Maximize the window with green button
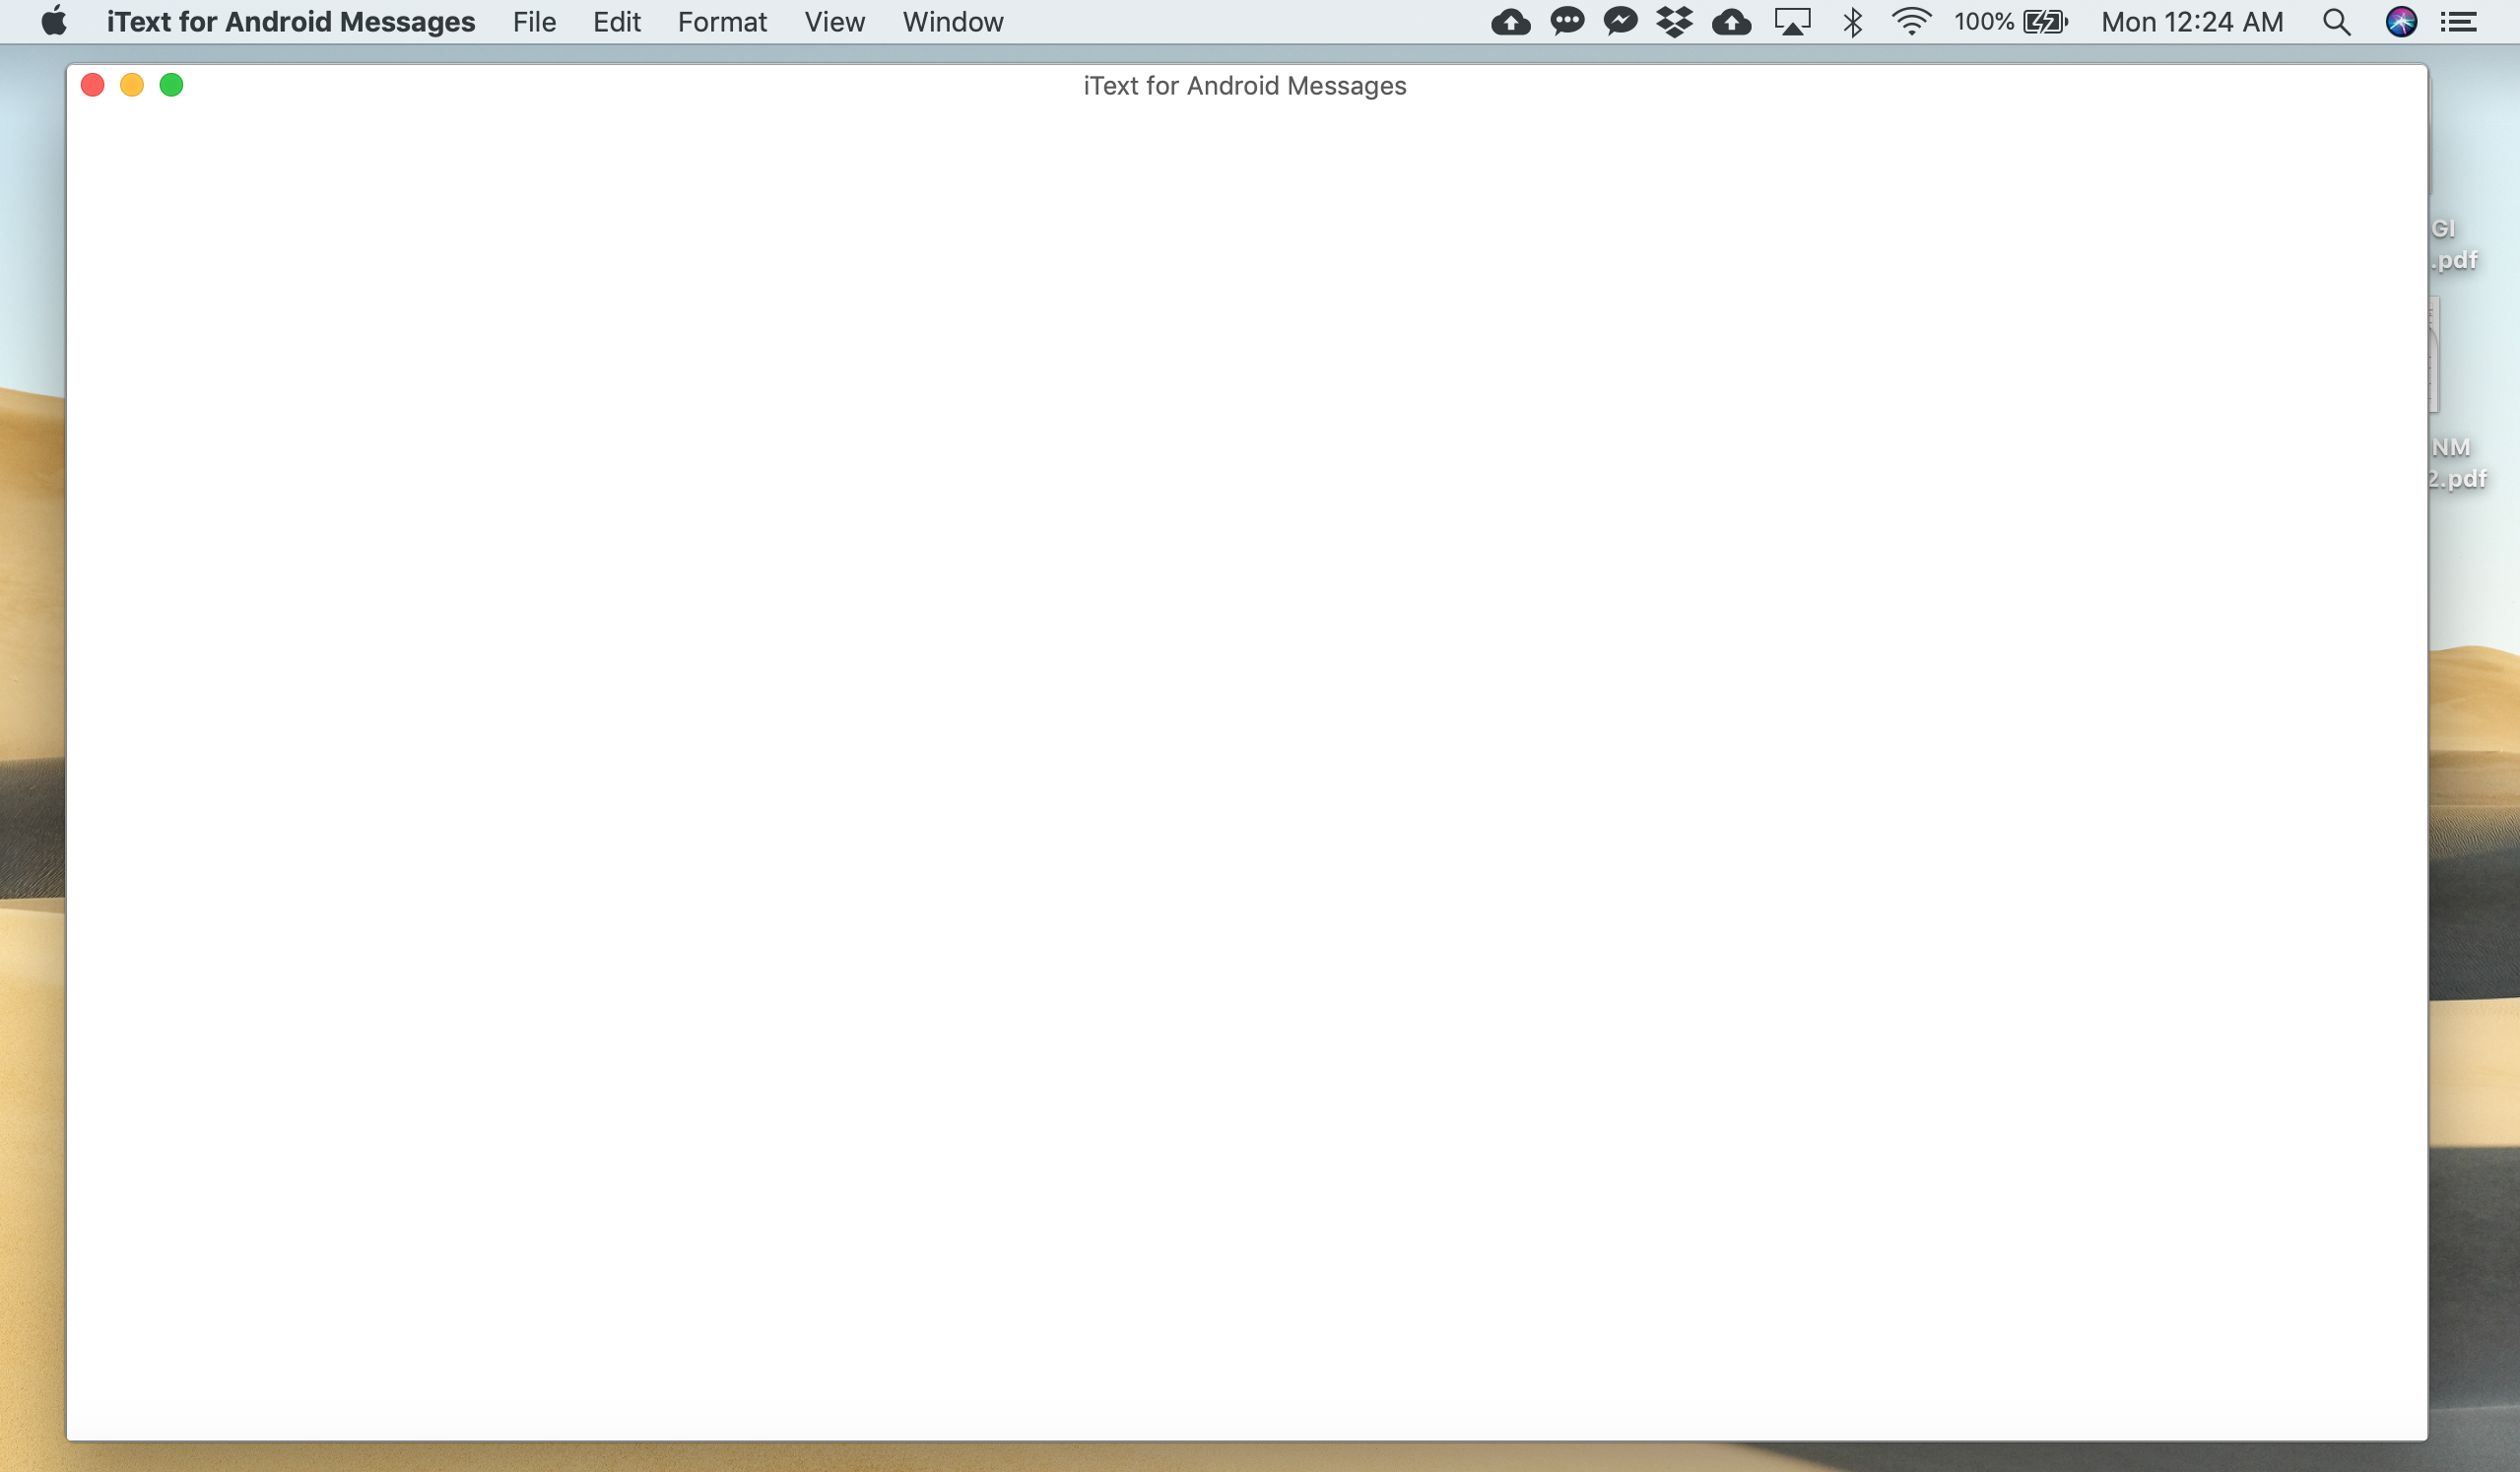 click(x=172, y=85)
